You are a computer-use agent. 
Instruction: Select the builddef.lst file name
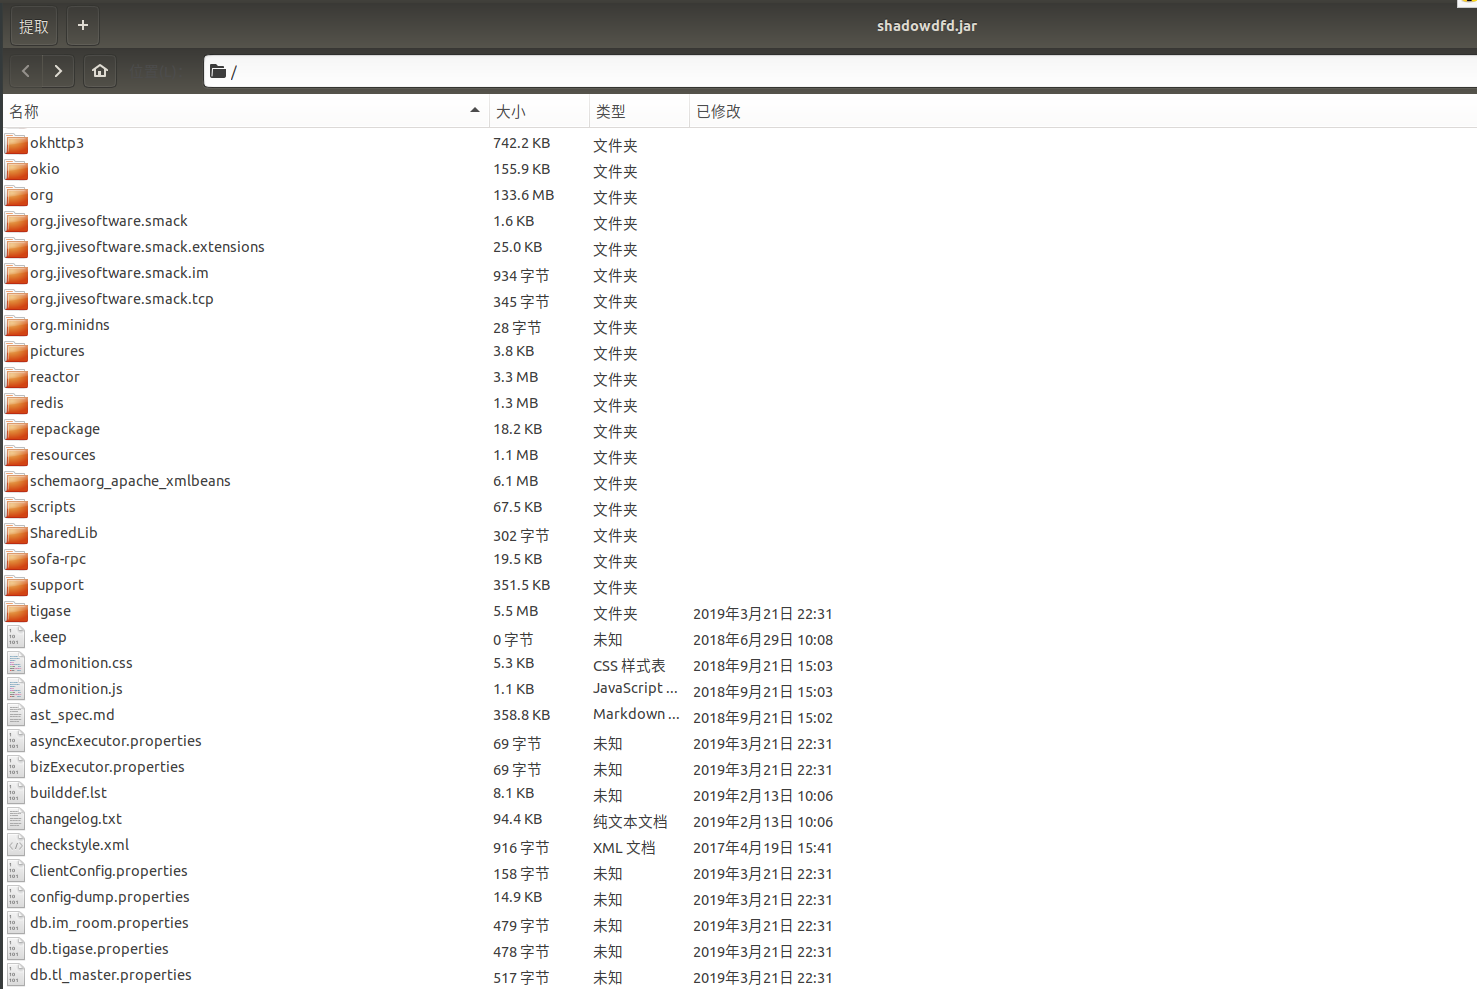pos(68,793)
